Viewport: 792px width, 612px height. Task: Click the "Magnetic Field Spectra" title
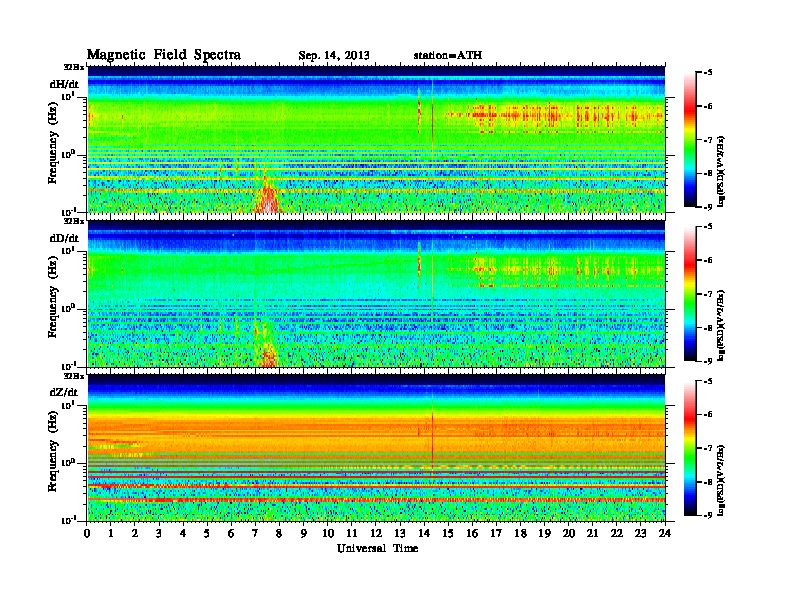point(164,55)
